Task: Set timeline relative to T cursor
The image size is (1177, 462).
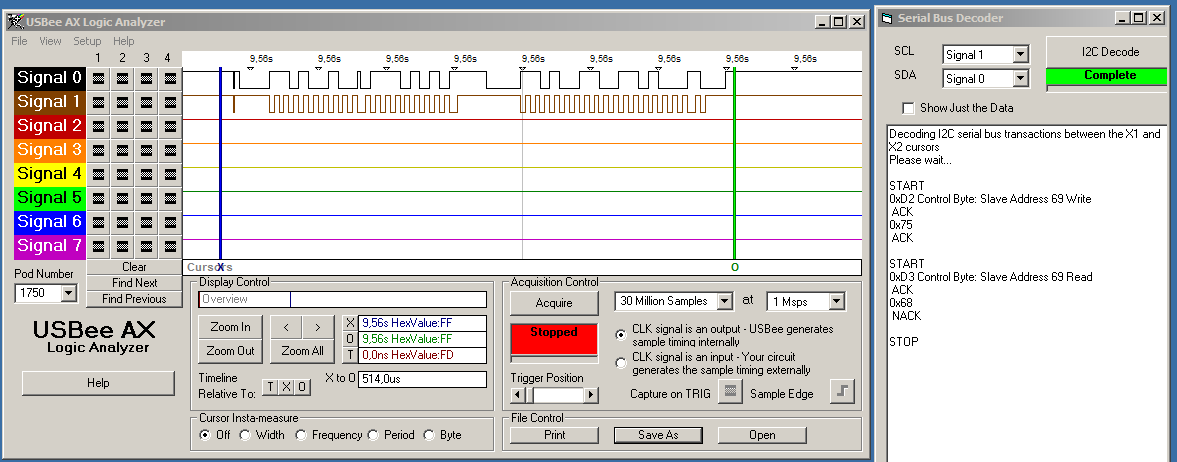Action: (270, 387)
